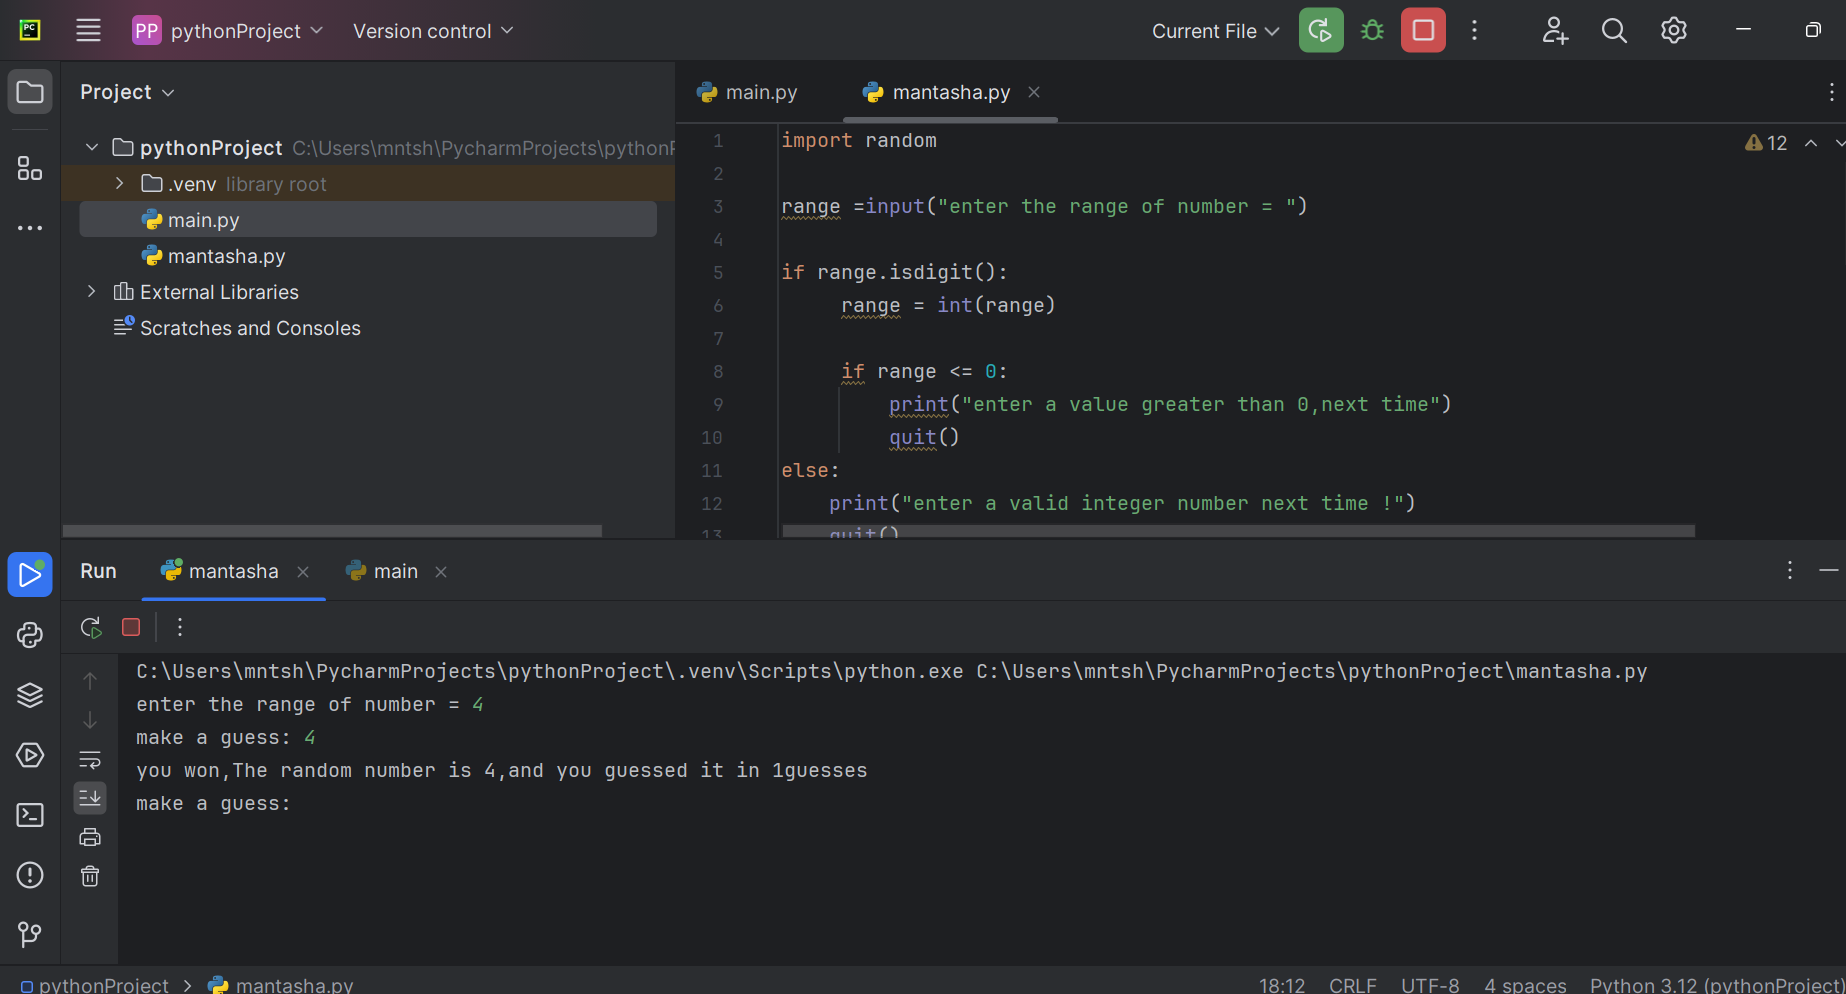
Task: Stop the running program via top red button
Action: [1423, 31]
